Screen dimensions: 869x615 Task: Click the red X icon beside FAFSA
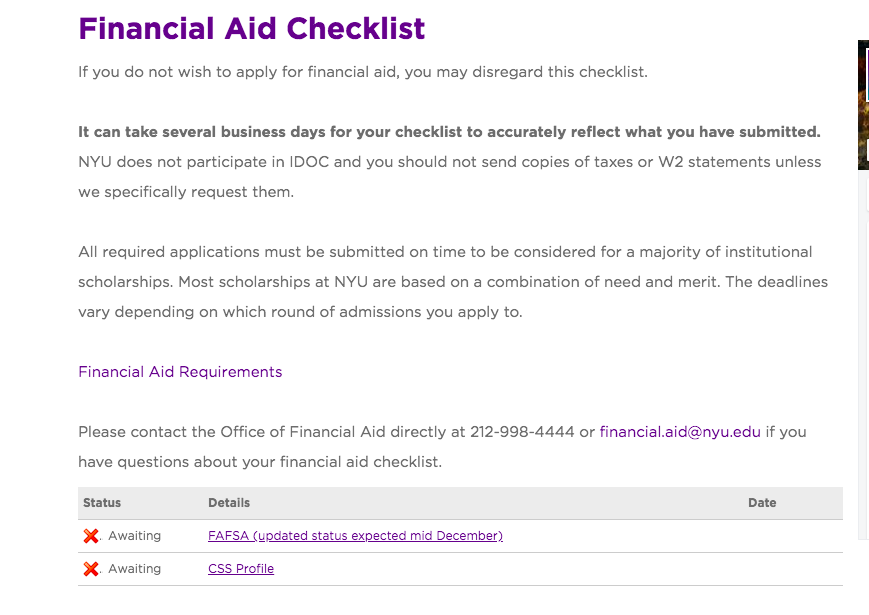pyautogui.click(x=91, y=536)
